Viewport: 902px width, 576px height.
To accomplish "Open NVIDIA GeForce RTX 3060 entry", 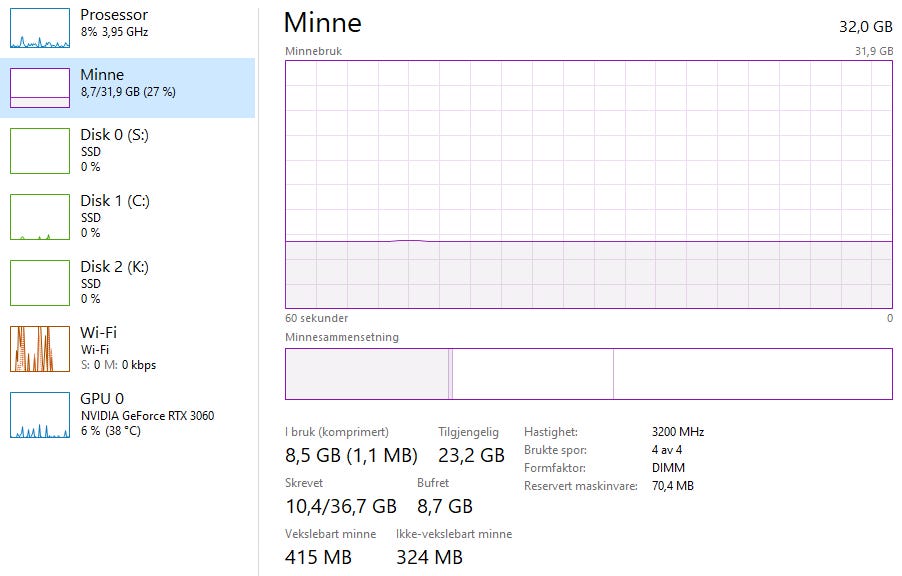I will tap(147, 416).
